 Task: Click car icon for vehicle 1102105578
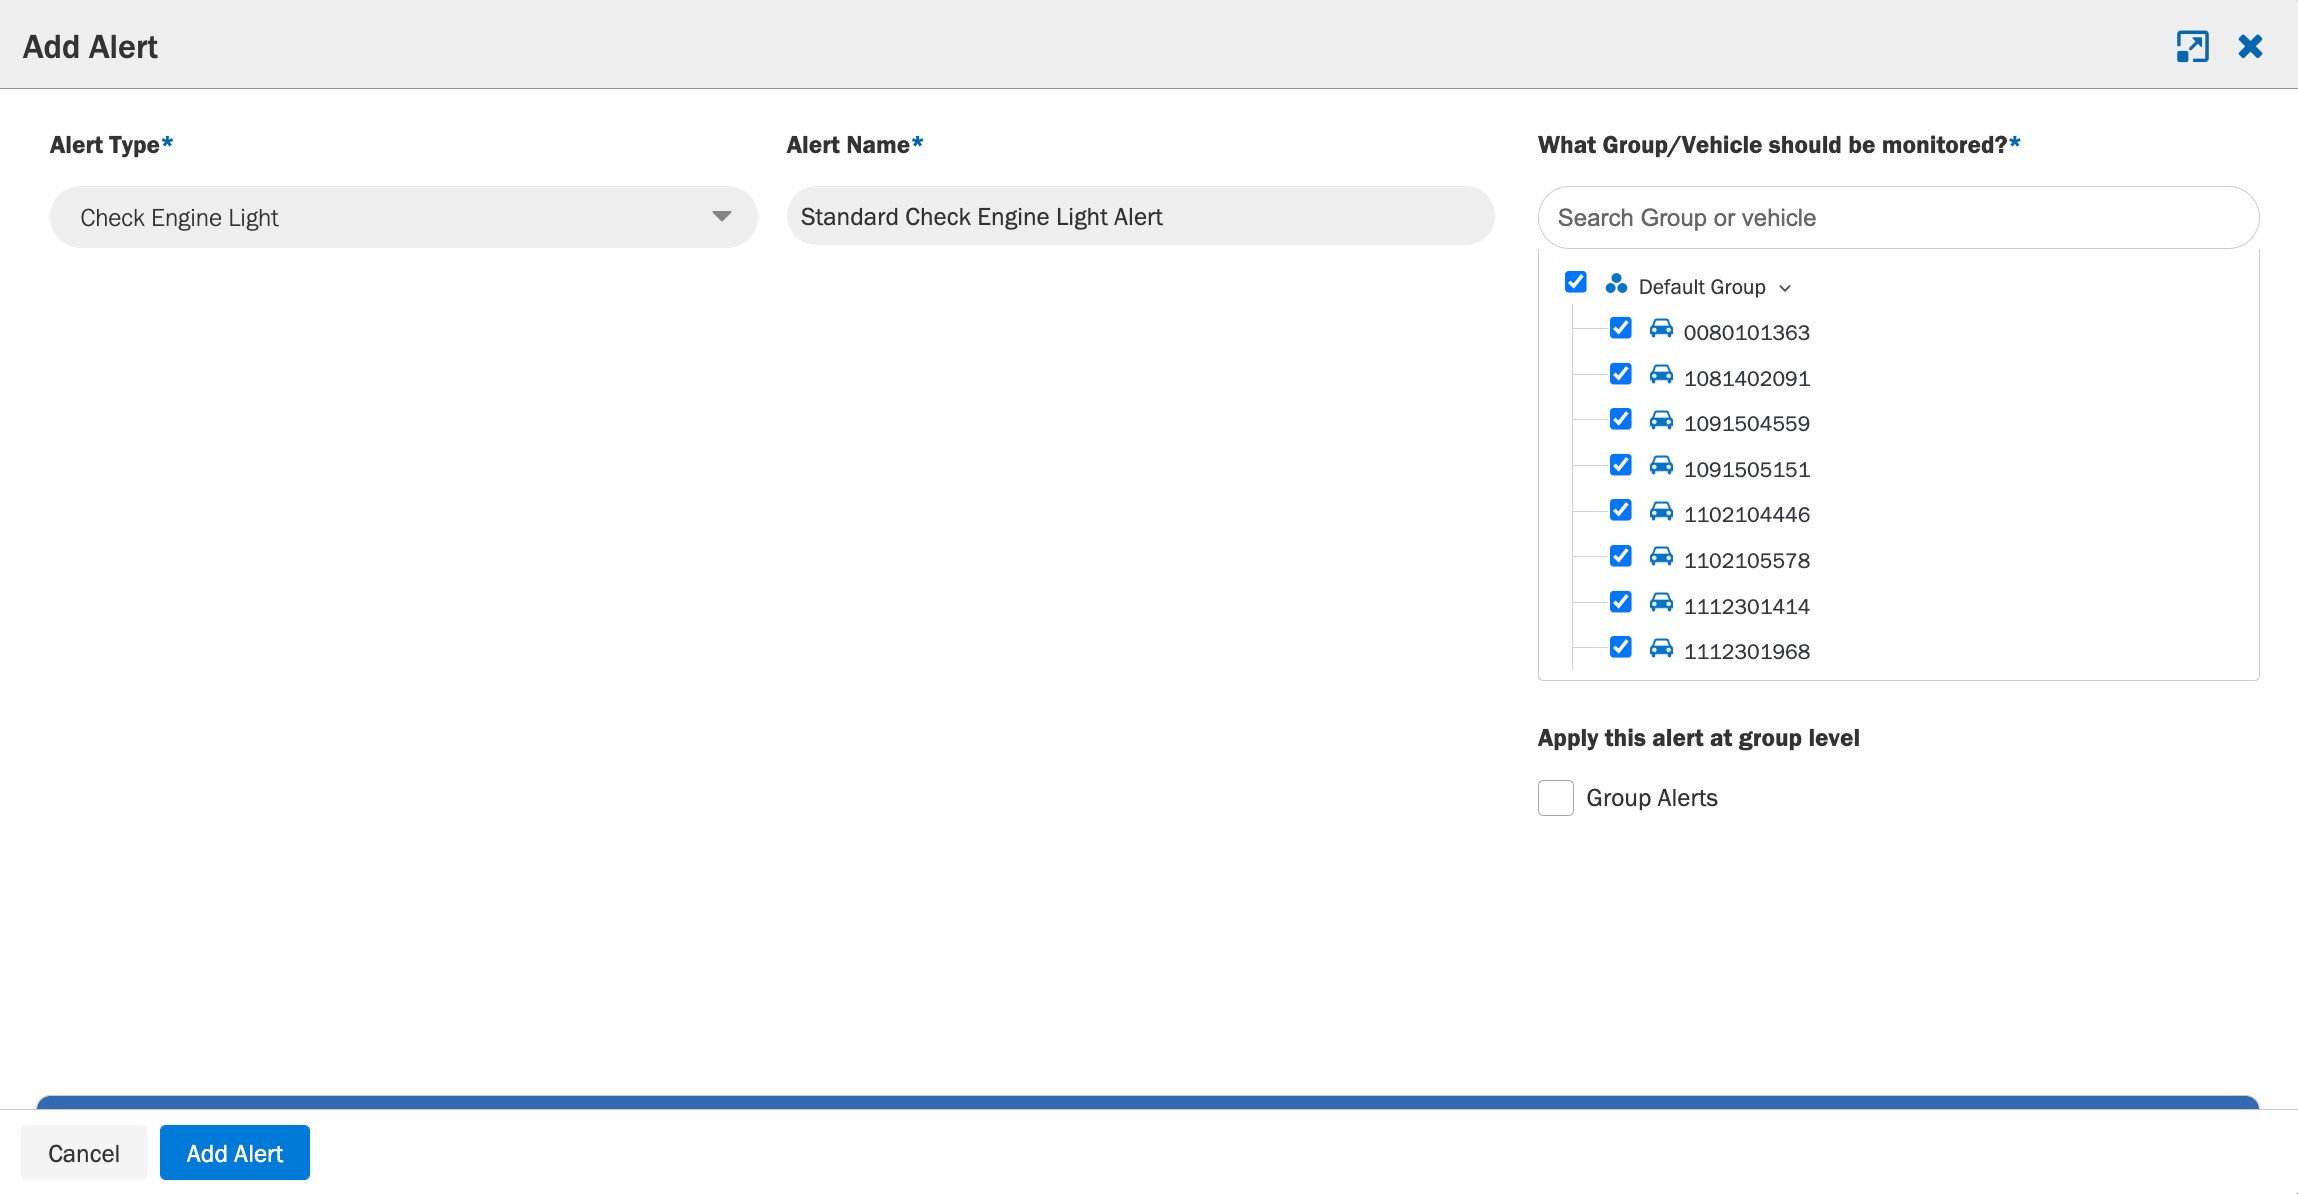click(1661, 556)
